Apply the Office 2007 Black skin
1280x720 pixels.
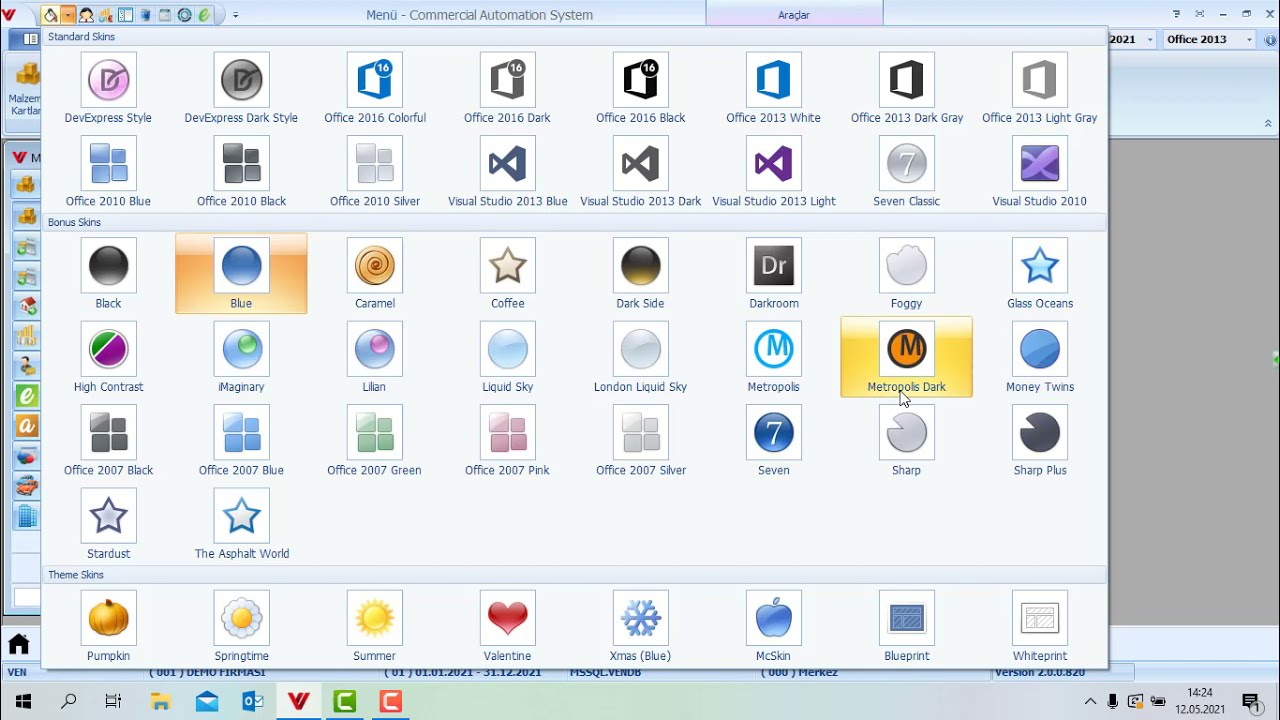click(108, 440)
